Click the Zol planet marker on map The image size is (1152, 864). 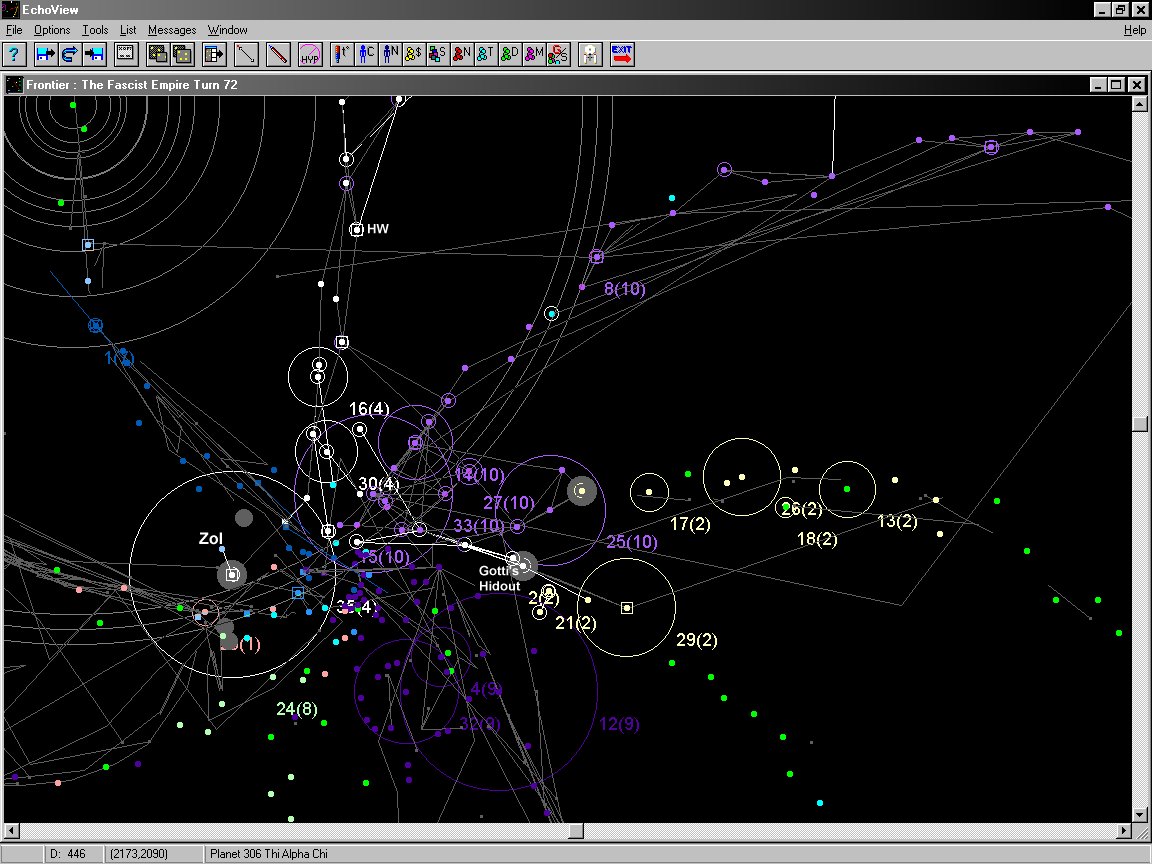coord(232,575)
